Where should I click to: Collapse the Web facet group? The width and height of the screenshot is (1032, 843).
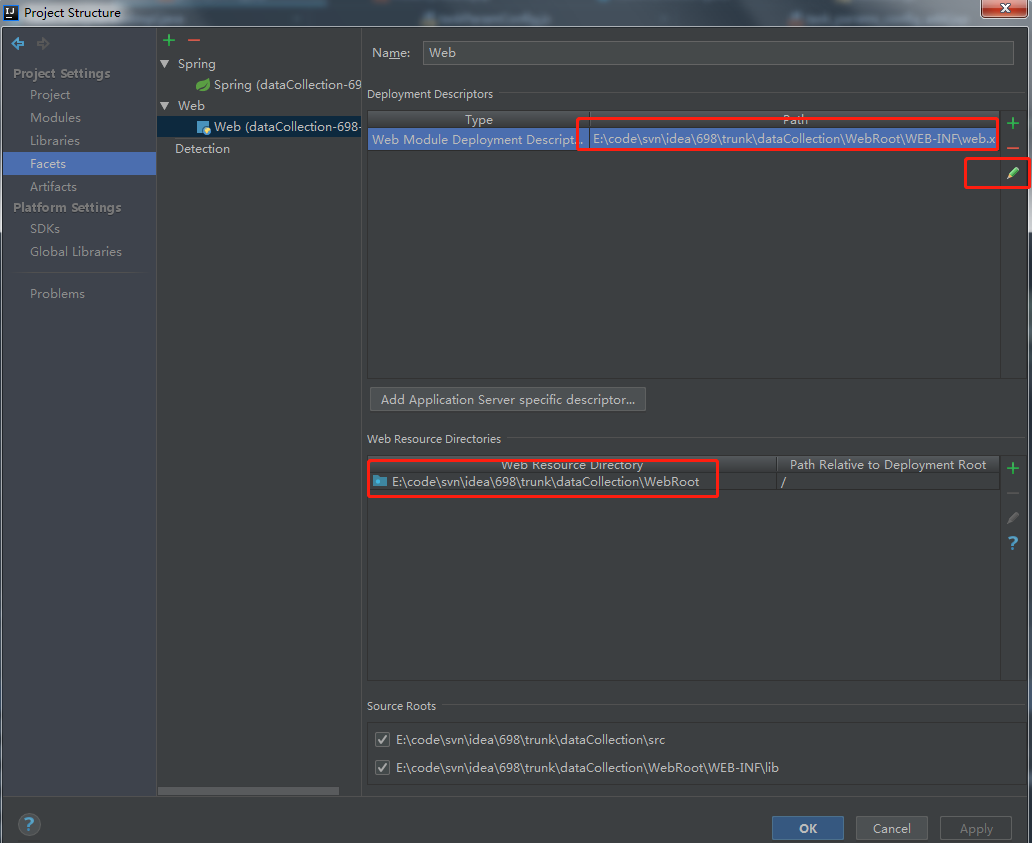pyautogui.click(x=165, y=106)
